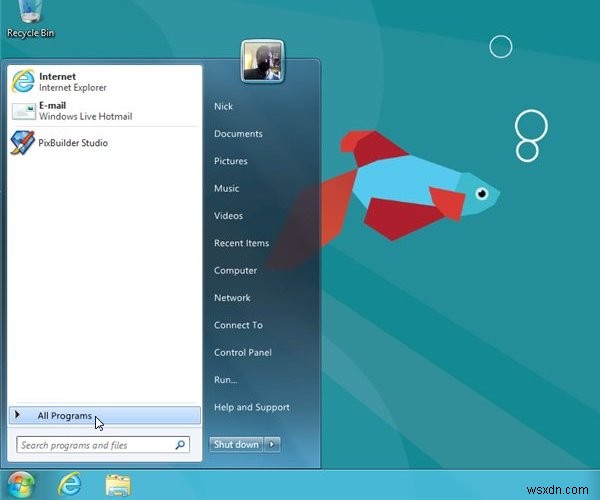Open Videos library
The width and height of the screenshot is (600, 500).
[228, 216]
